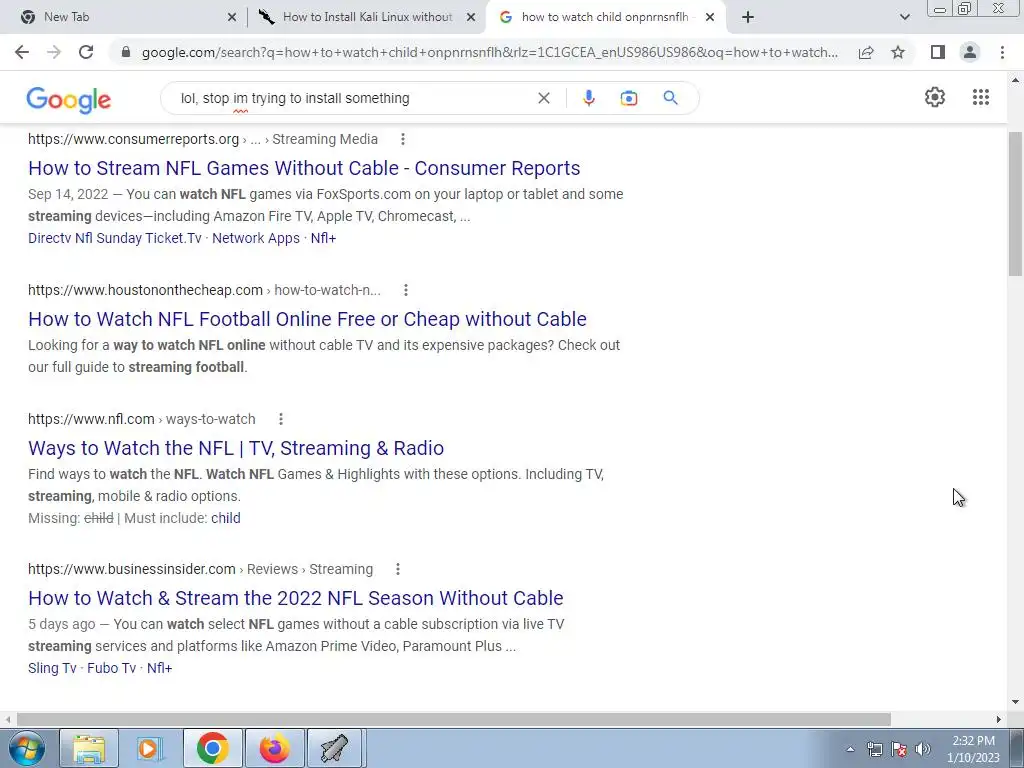Viewport: 1024px width, 768px height.
Task: Clear the search box with the X
Action: (543, 98)
